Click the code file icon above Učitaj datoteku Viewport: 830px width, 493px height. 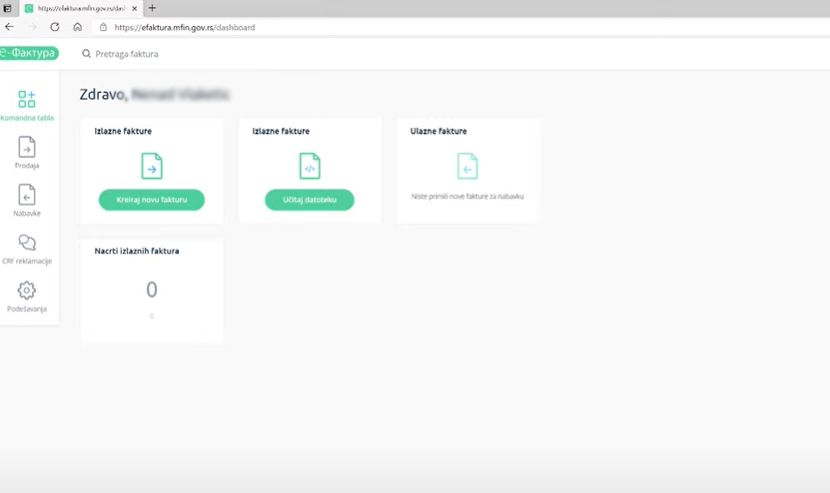(x=309, y=165)
